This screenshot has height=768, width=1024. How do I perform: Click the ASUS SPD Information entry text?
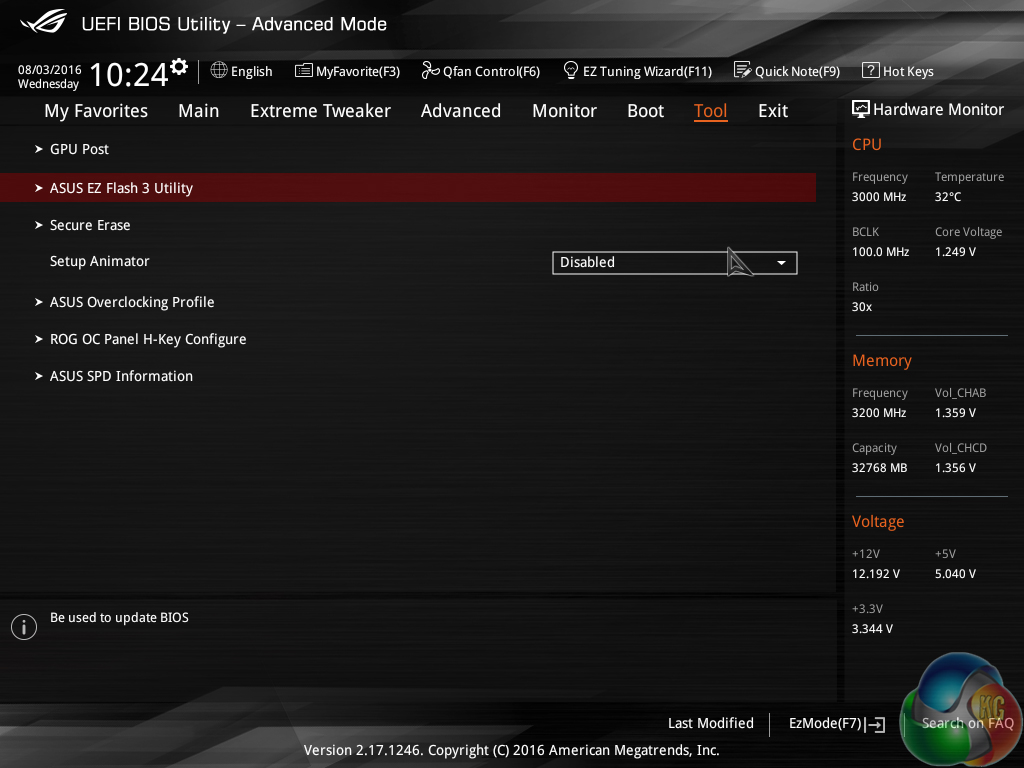pyautogui.click(x=121, y=376)
